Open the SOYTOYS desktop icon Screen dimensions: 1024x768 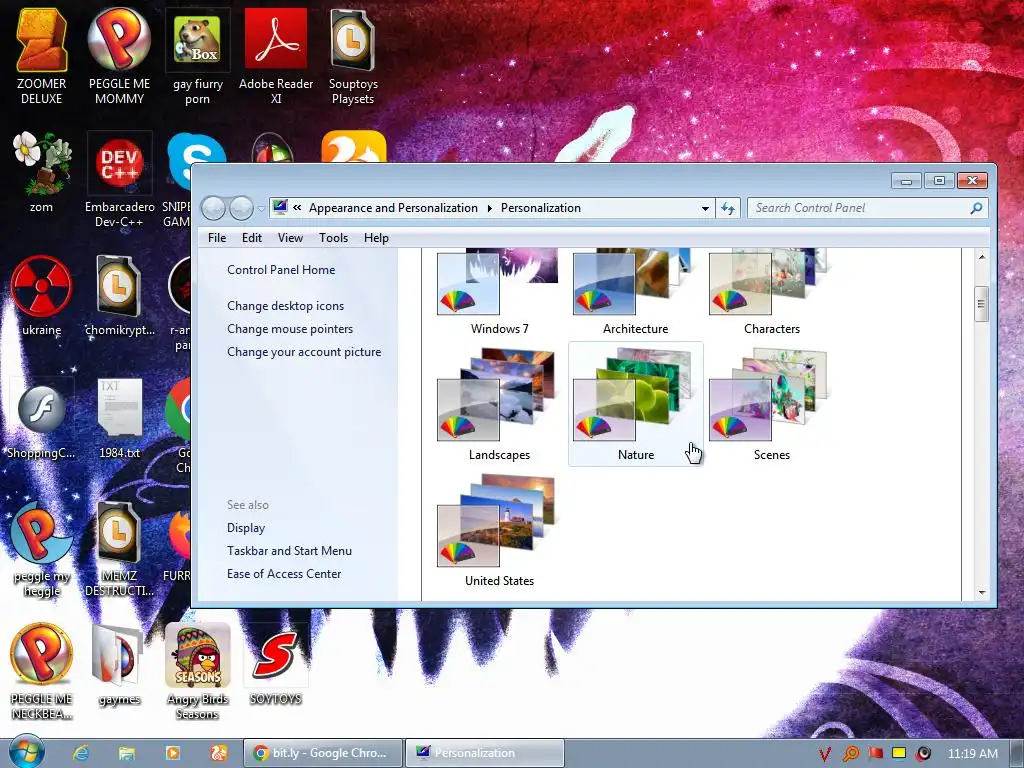point(276,665)
